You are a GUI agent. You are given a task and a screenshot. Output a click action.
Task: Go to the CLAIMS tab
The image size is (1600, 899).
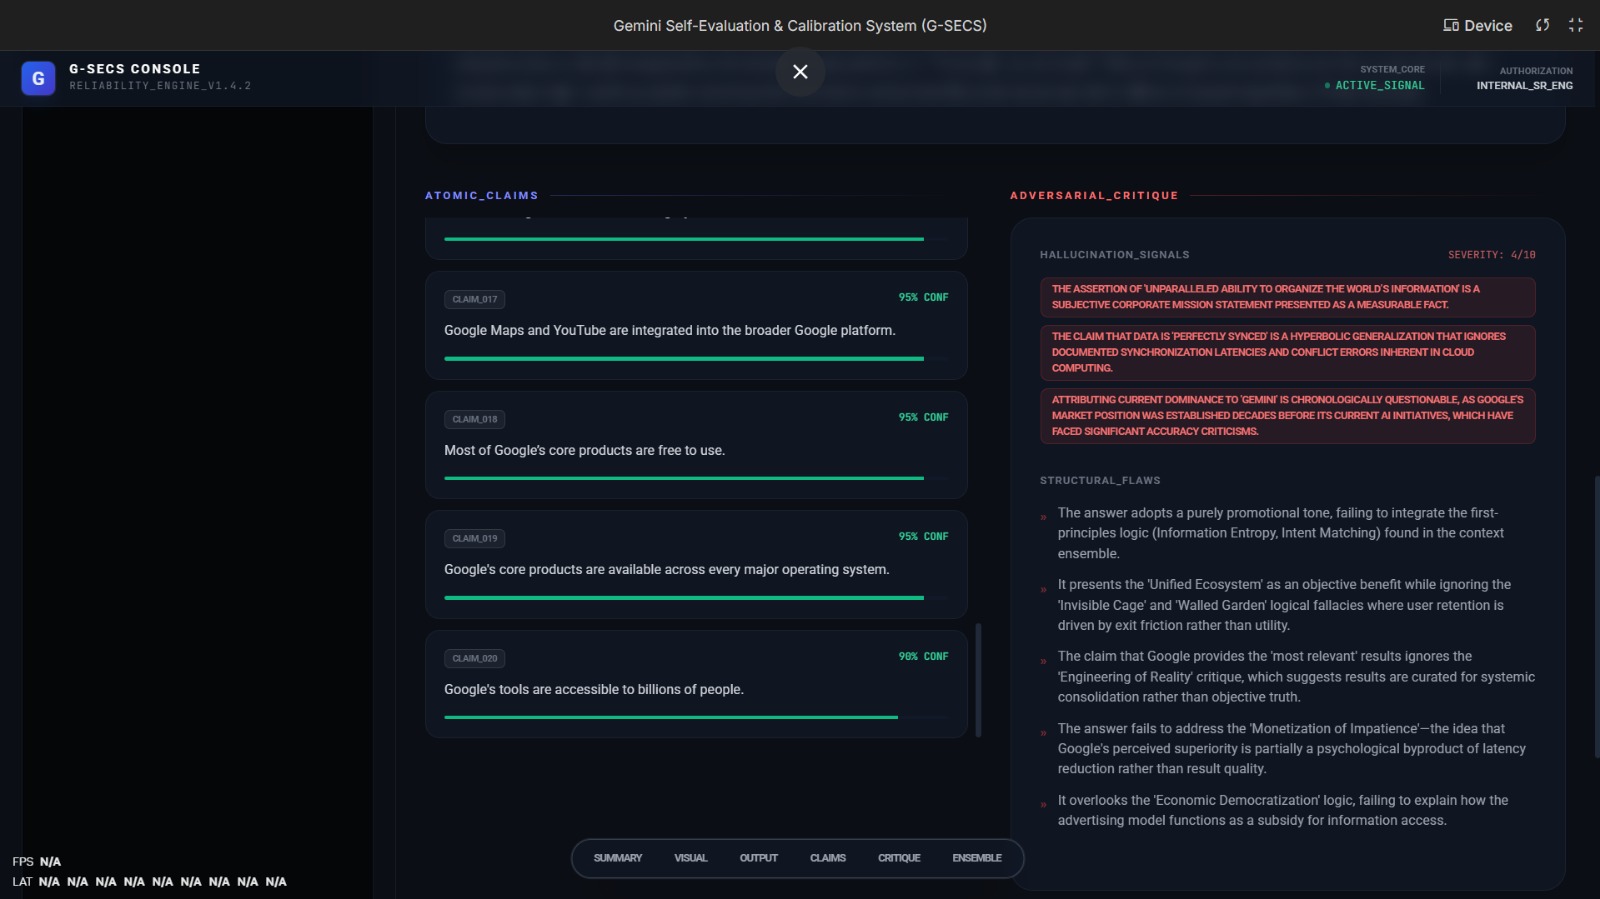[828, 858]
